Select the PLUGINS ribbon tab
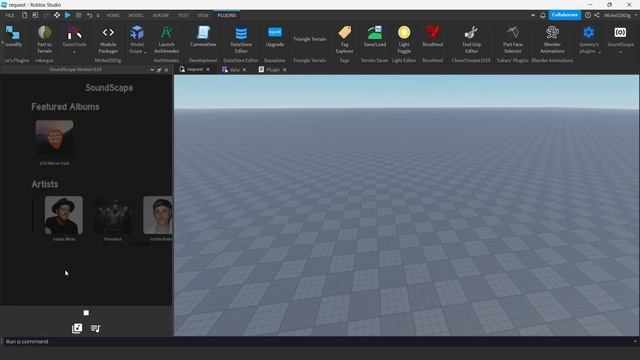The image size is (640, 360). pos(227,15)
